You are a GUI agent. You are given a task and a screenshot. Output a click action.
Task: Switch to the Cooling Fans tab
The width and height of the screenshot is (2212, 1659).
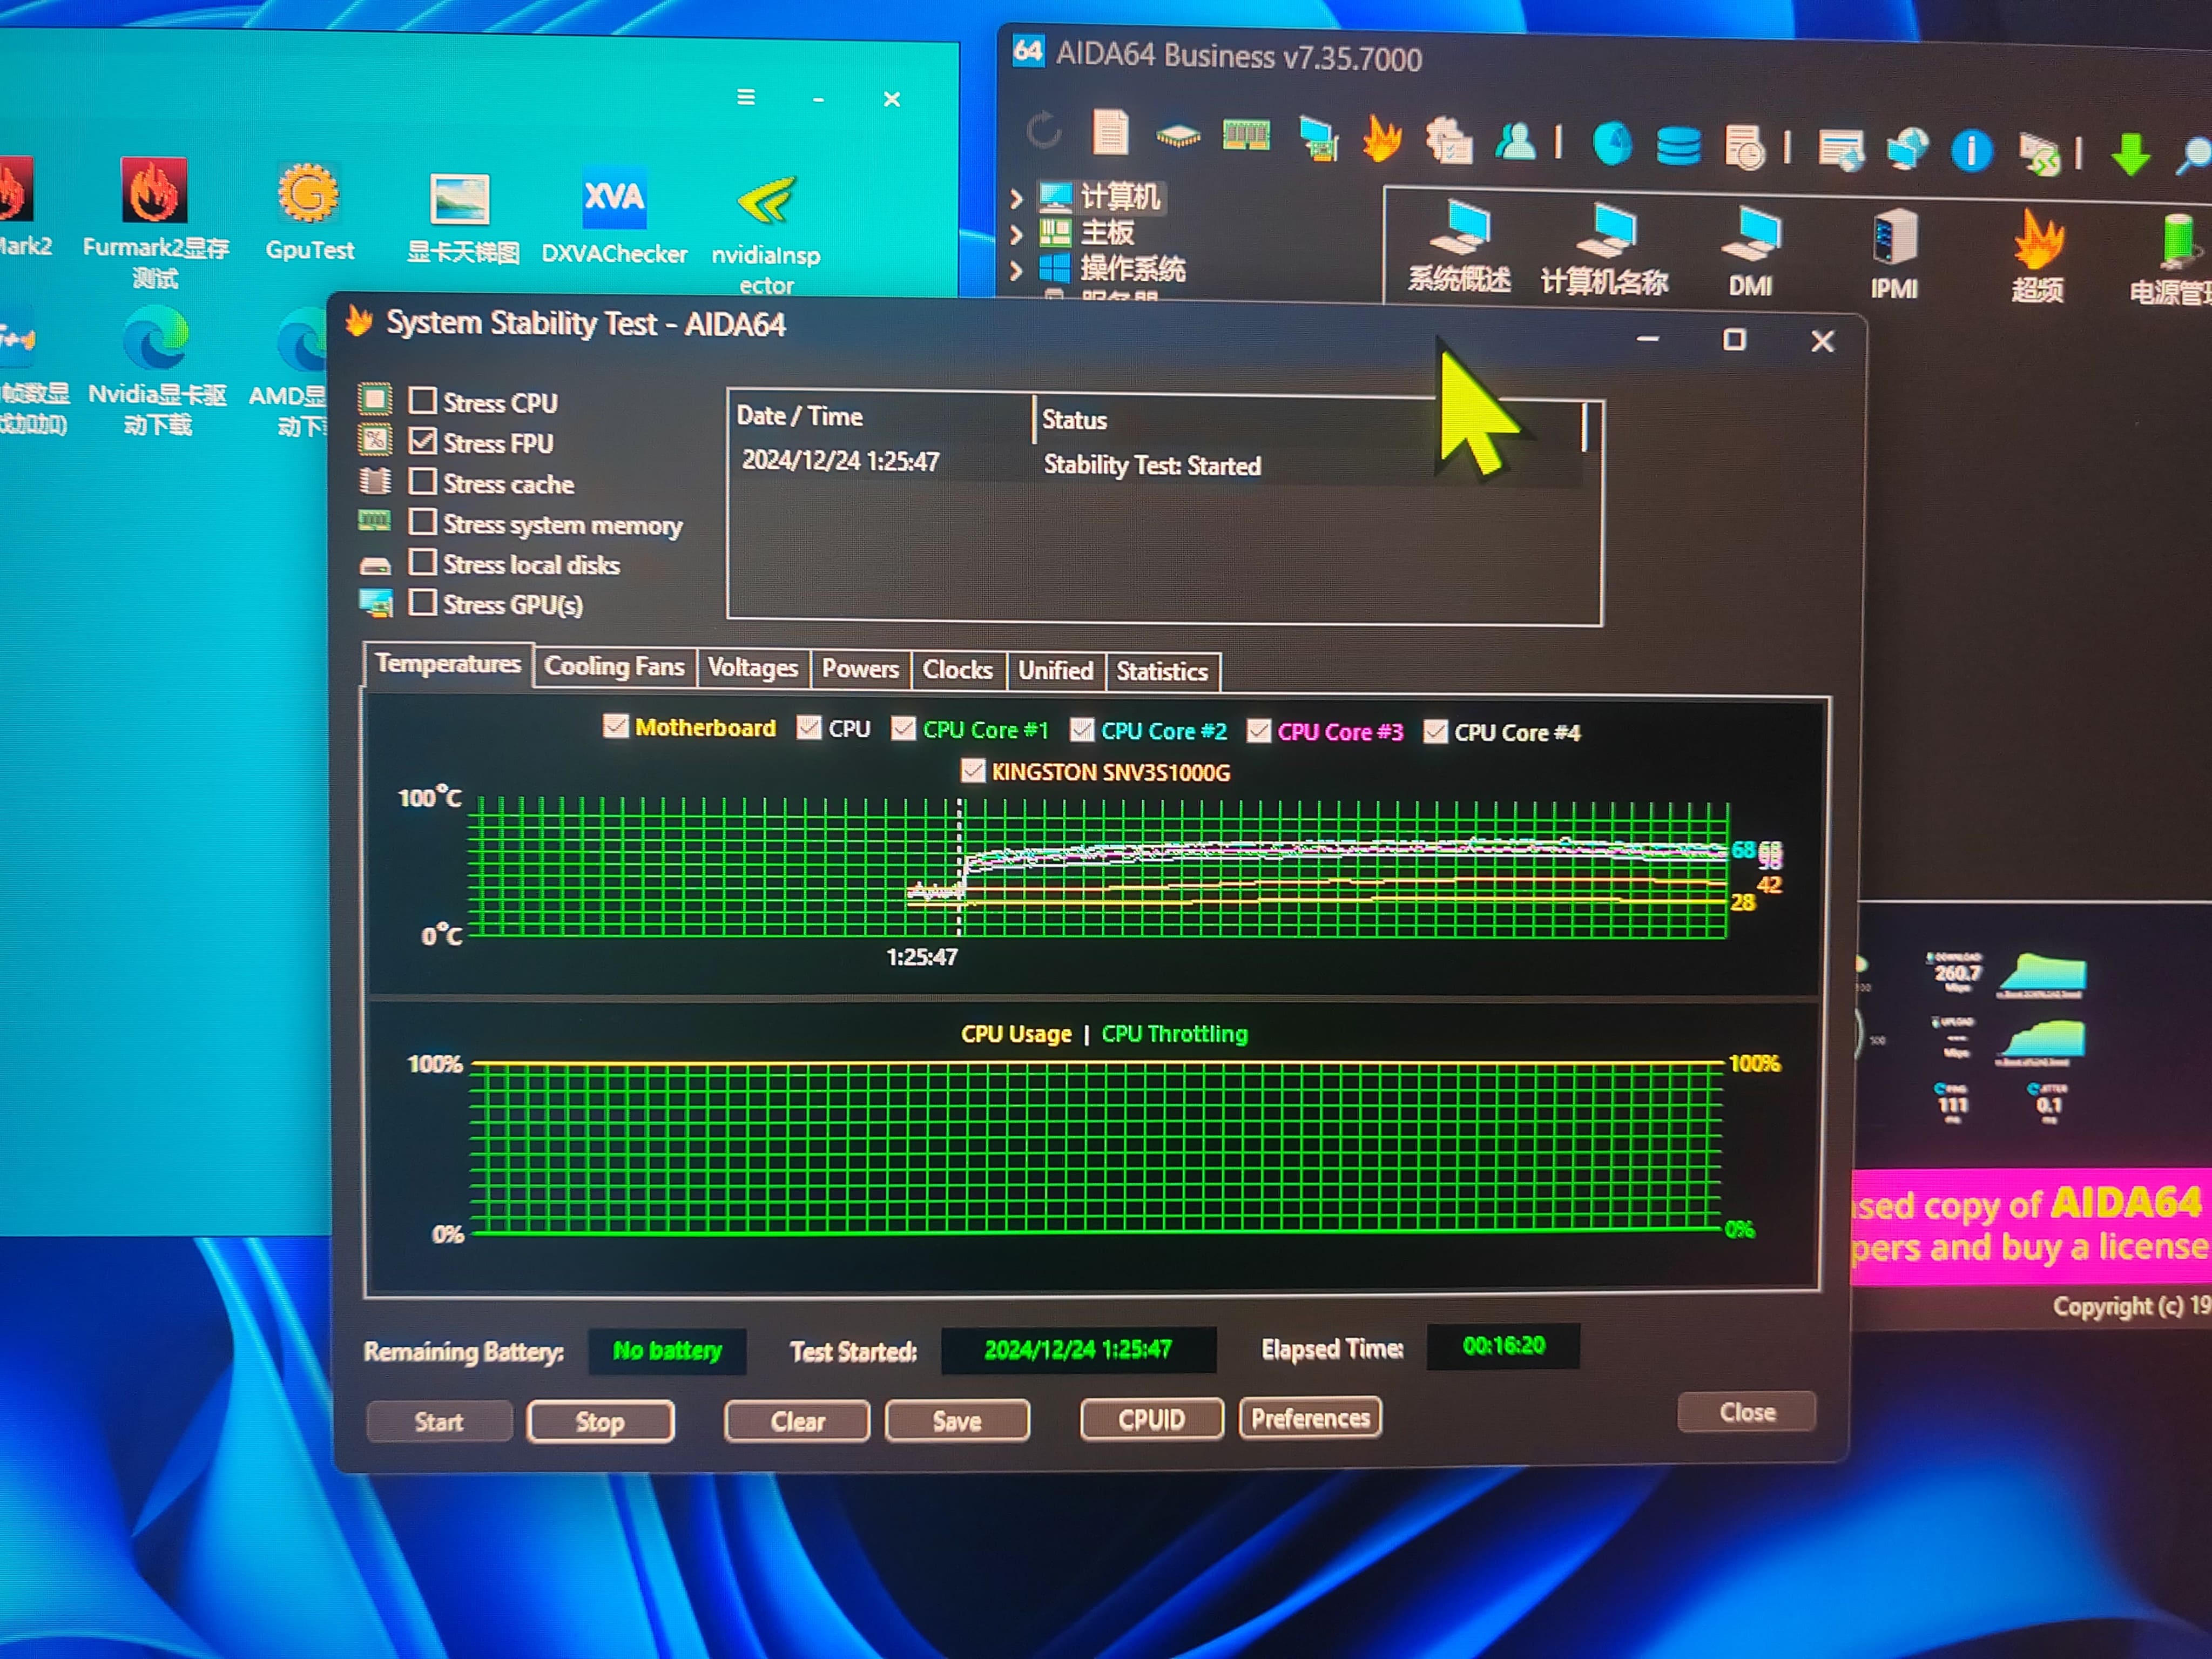click(x=614, y=667)
